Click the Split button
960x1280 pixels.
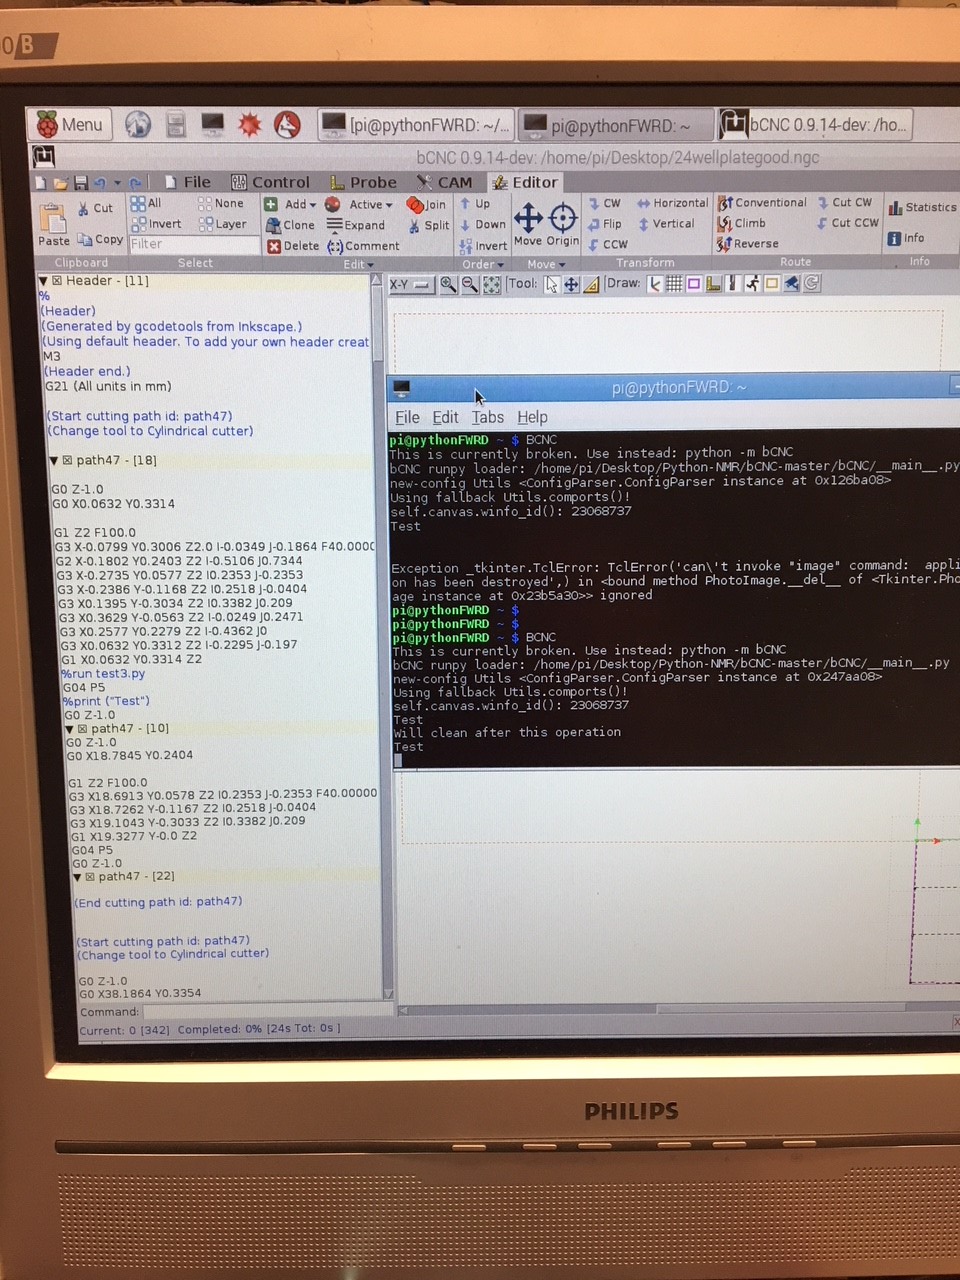tap(429, 226)
